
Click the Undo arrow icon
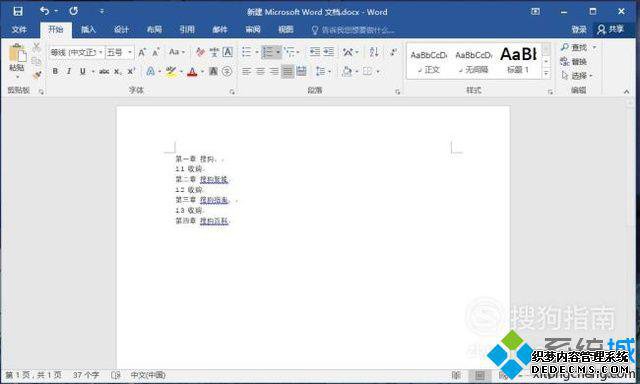44,11
